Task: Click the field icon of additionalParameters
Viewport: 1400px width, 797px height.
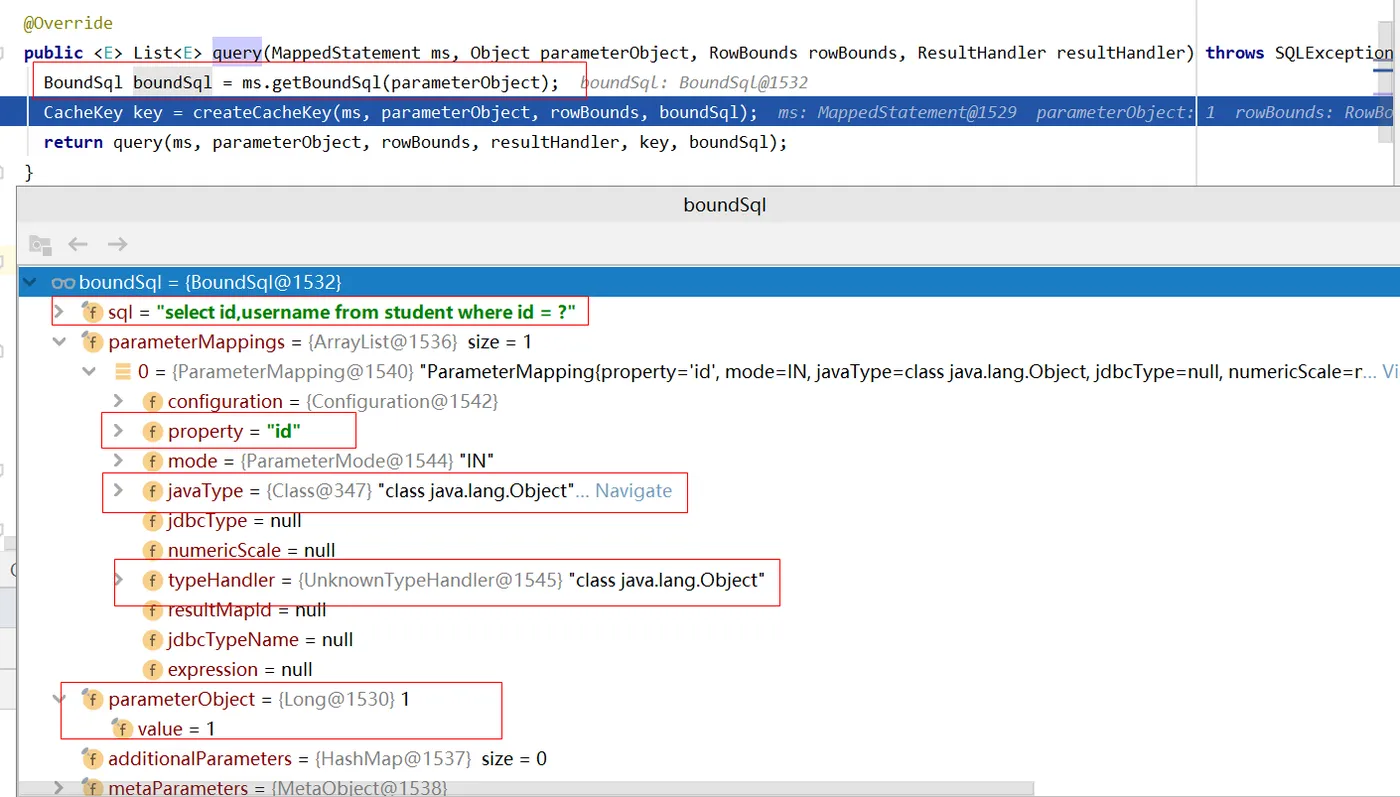Action: click(92, 759)
